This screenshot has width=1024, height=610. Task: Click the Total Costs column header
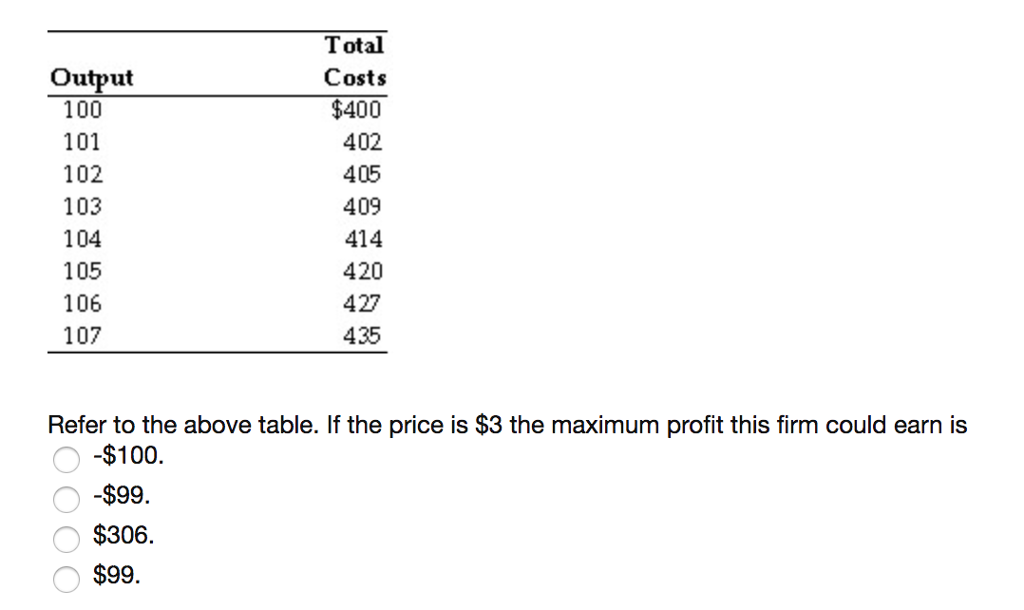(x=355, y=61)
